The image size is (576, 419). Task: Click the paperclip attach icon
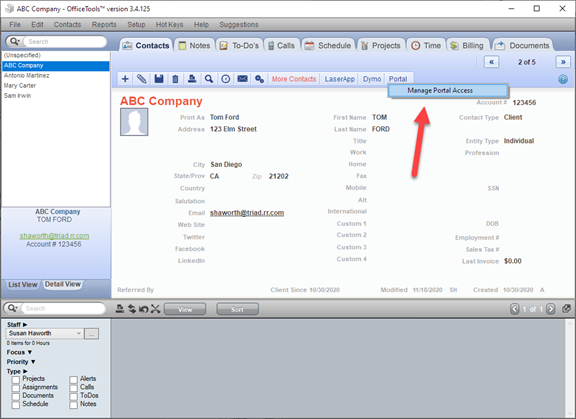pyautogui.click(x=141, y=79)
